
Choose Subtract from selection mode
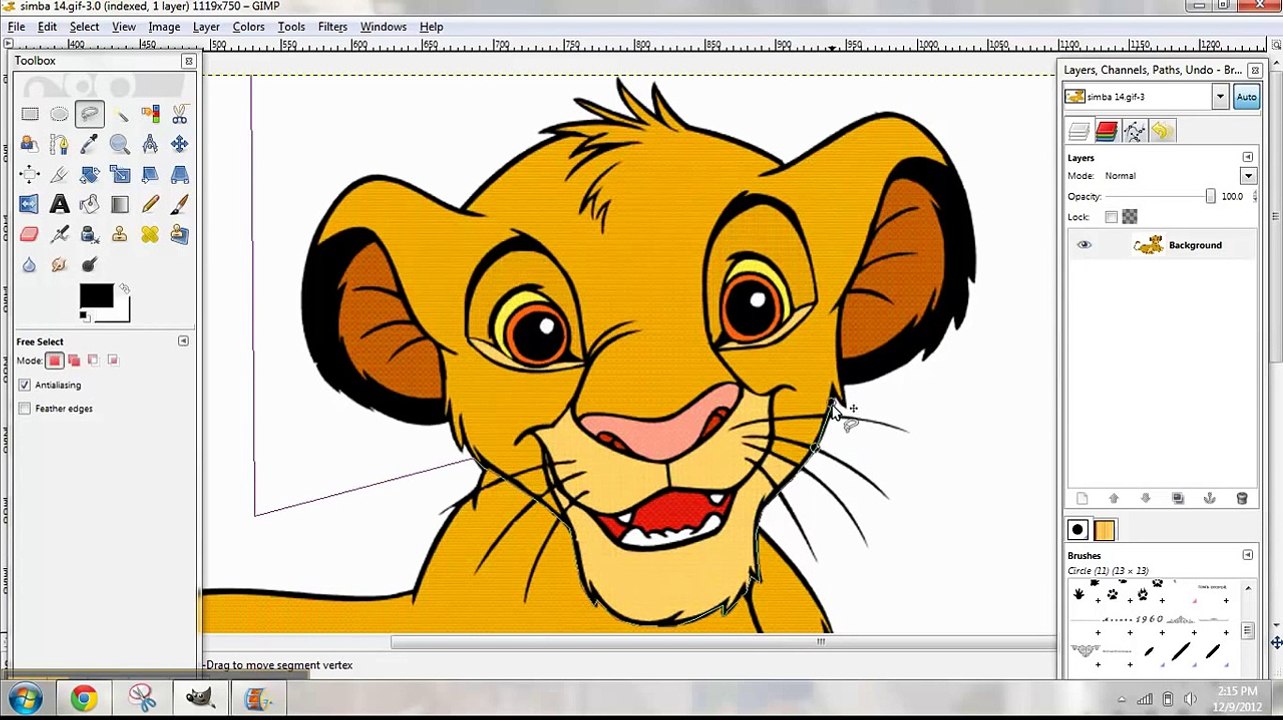(93, 360)
